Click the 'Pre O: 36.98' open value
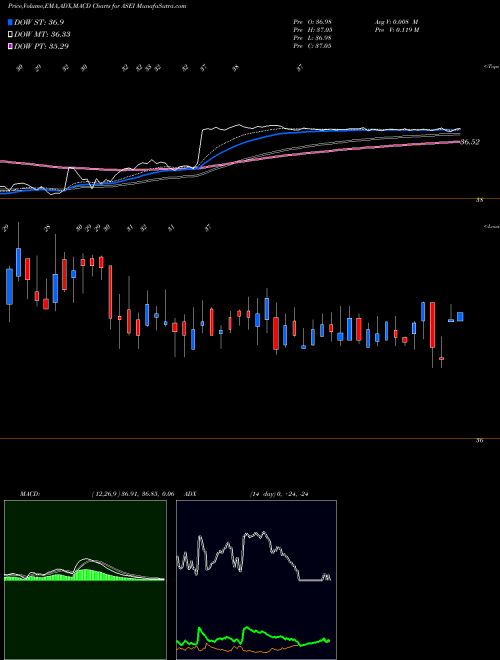Screen dimensions: 500x660 (312, 22)
